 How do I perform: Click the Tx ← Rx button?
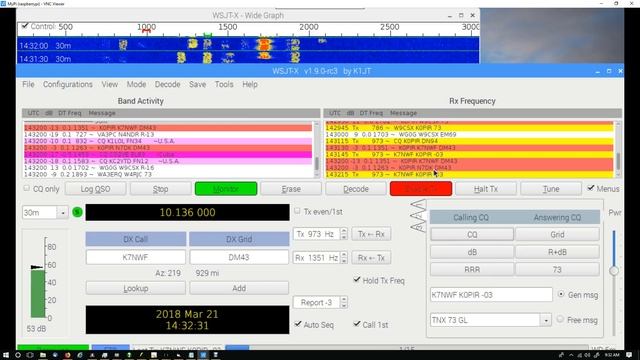(x=371, y=234)
